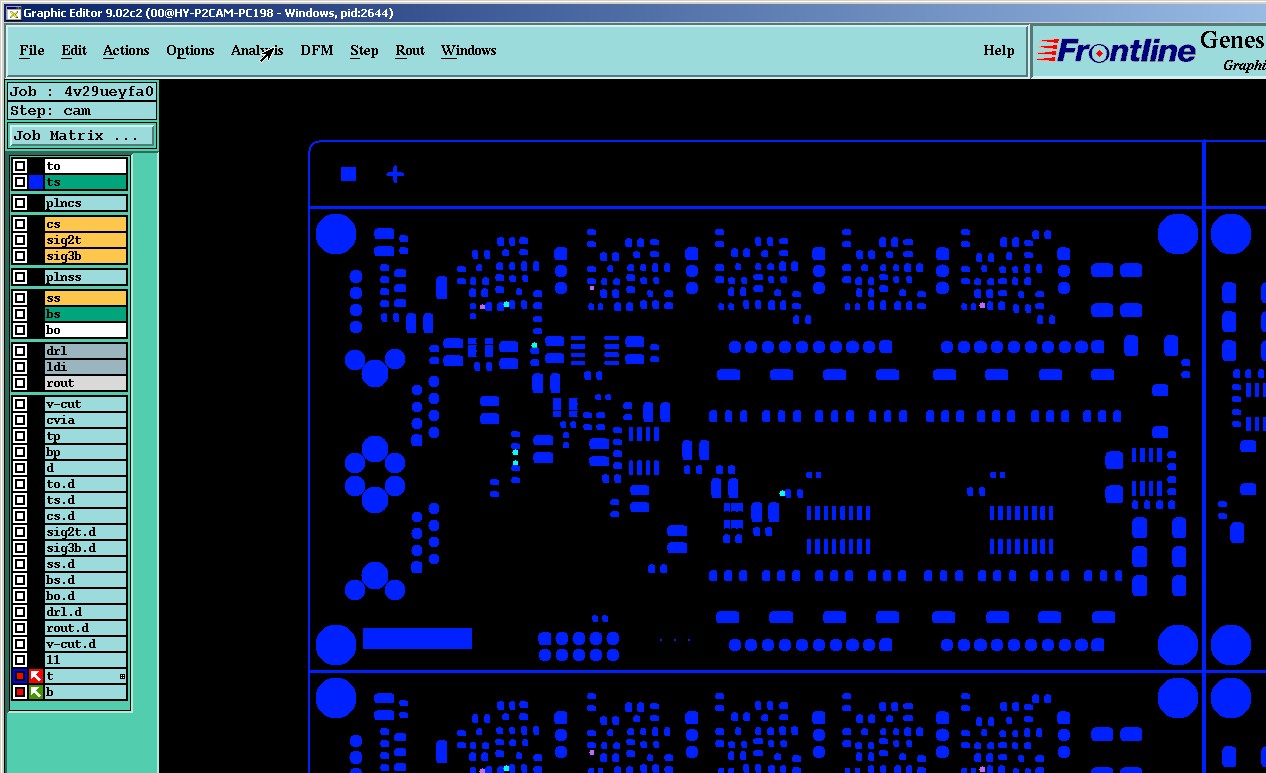The width and height of the screenshot is (1266, 773).
Task: Select the layer name drl
Action: point(86,351)
